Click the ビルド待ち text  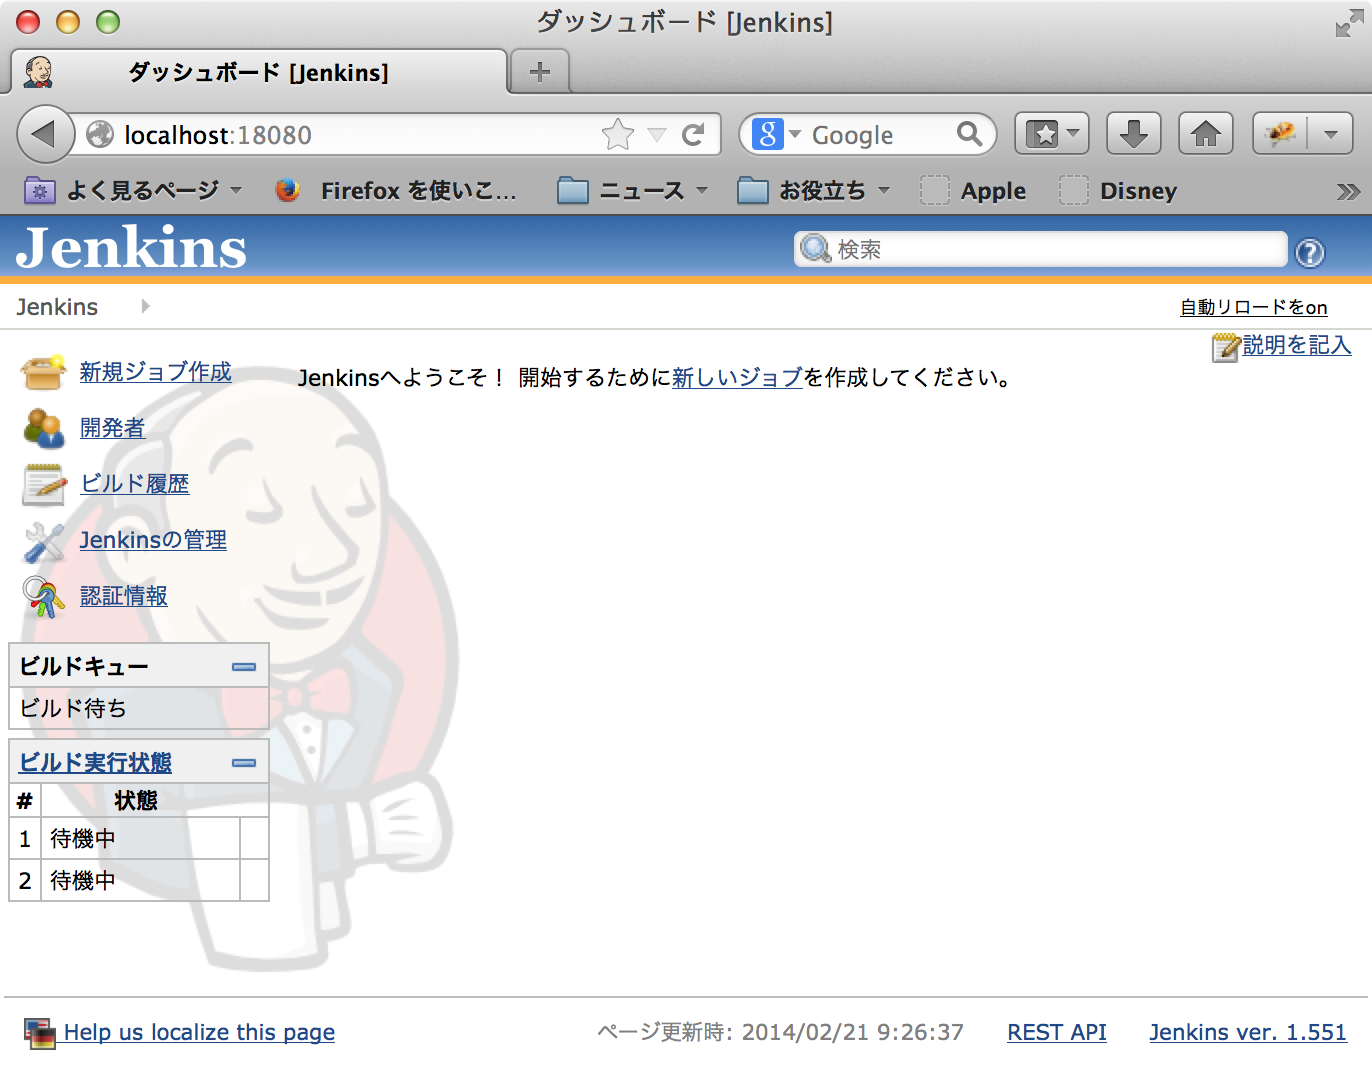point(73,708)
